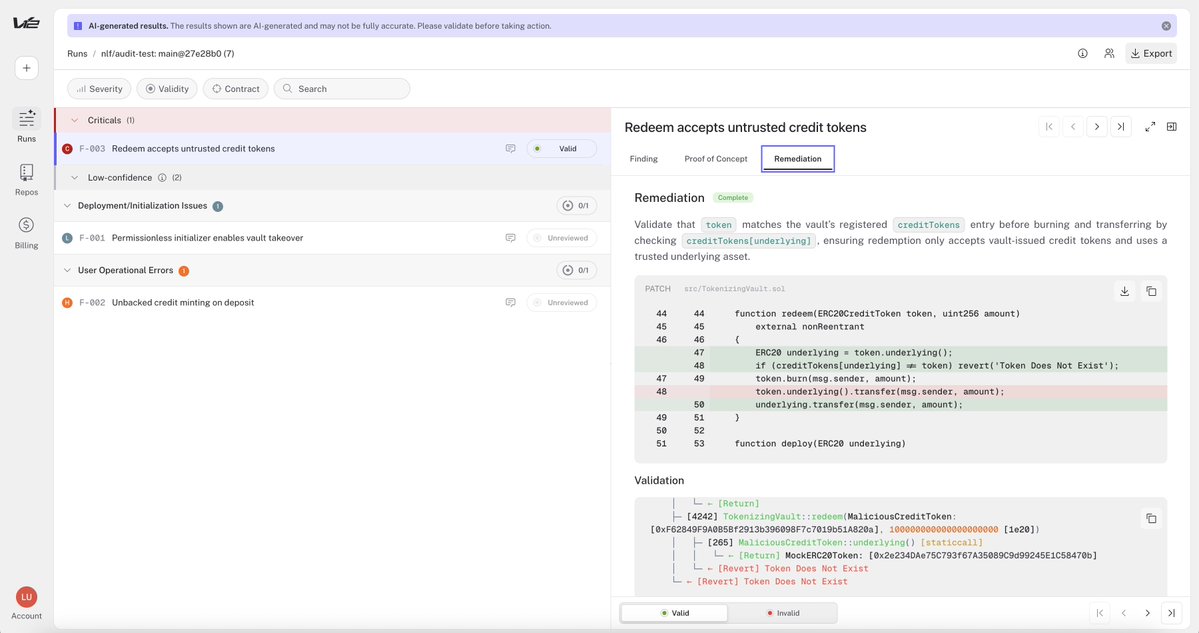Click the nlf/audit-test breadcrumb
This screenshot has height=633, width=1199.
click(167, 54)
